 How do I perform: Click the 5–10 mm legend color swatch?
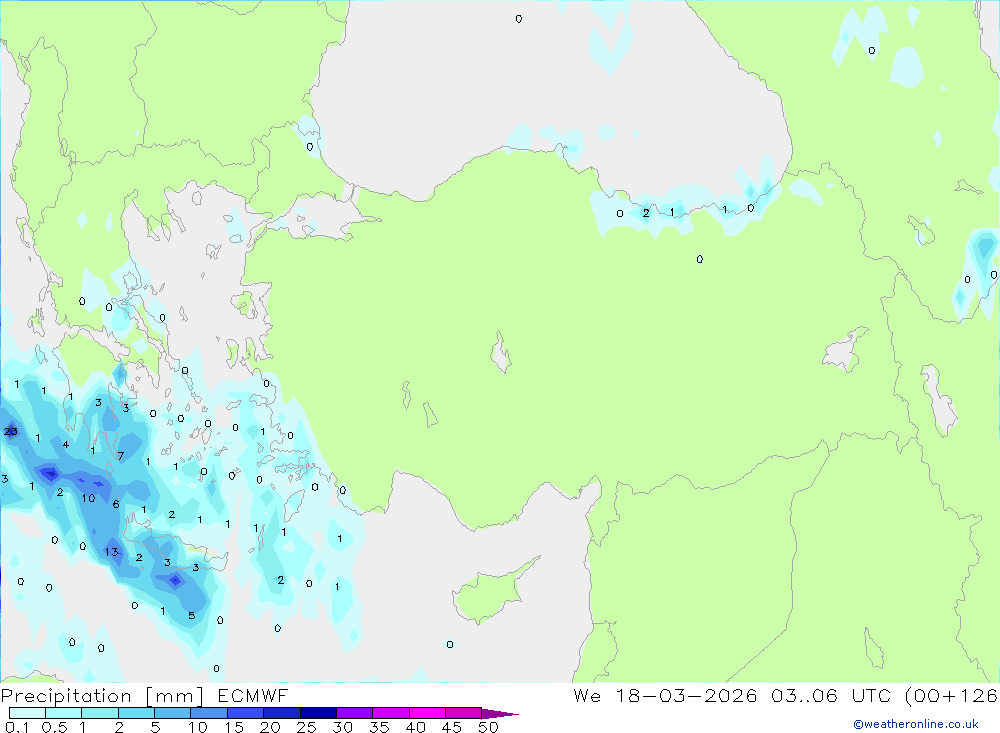pyautogui.click(x=173, y=713)
